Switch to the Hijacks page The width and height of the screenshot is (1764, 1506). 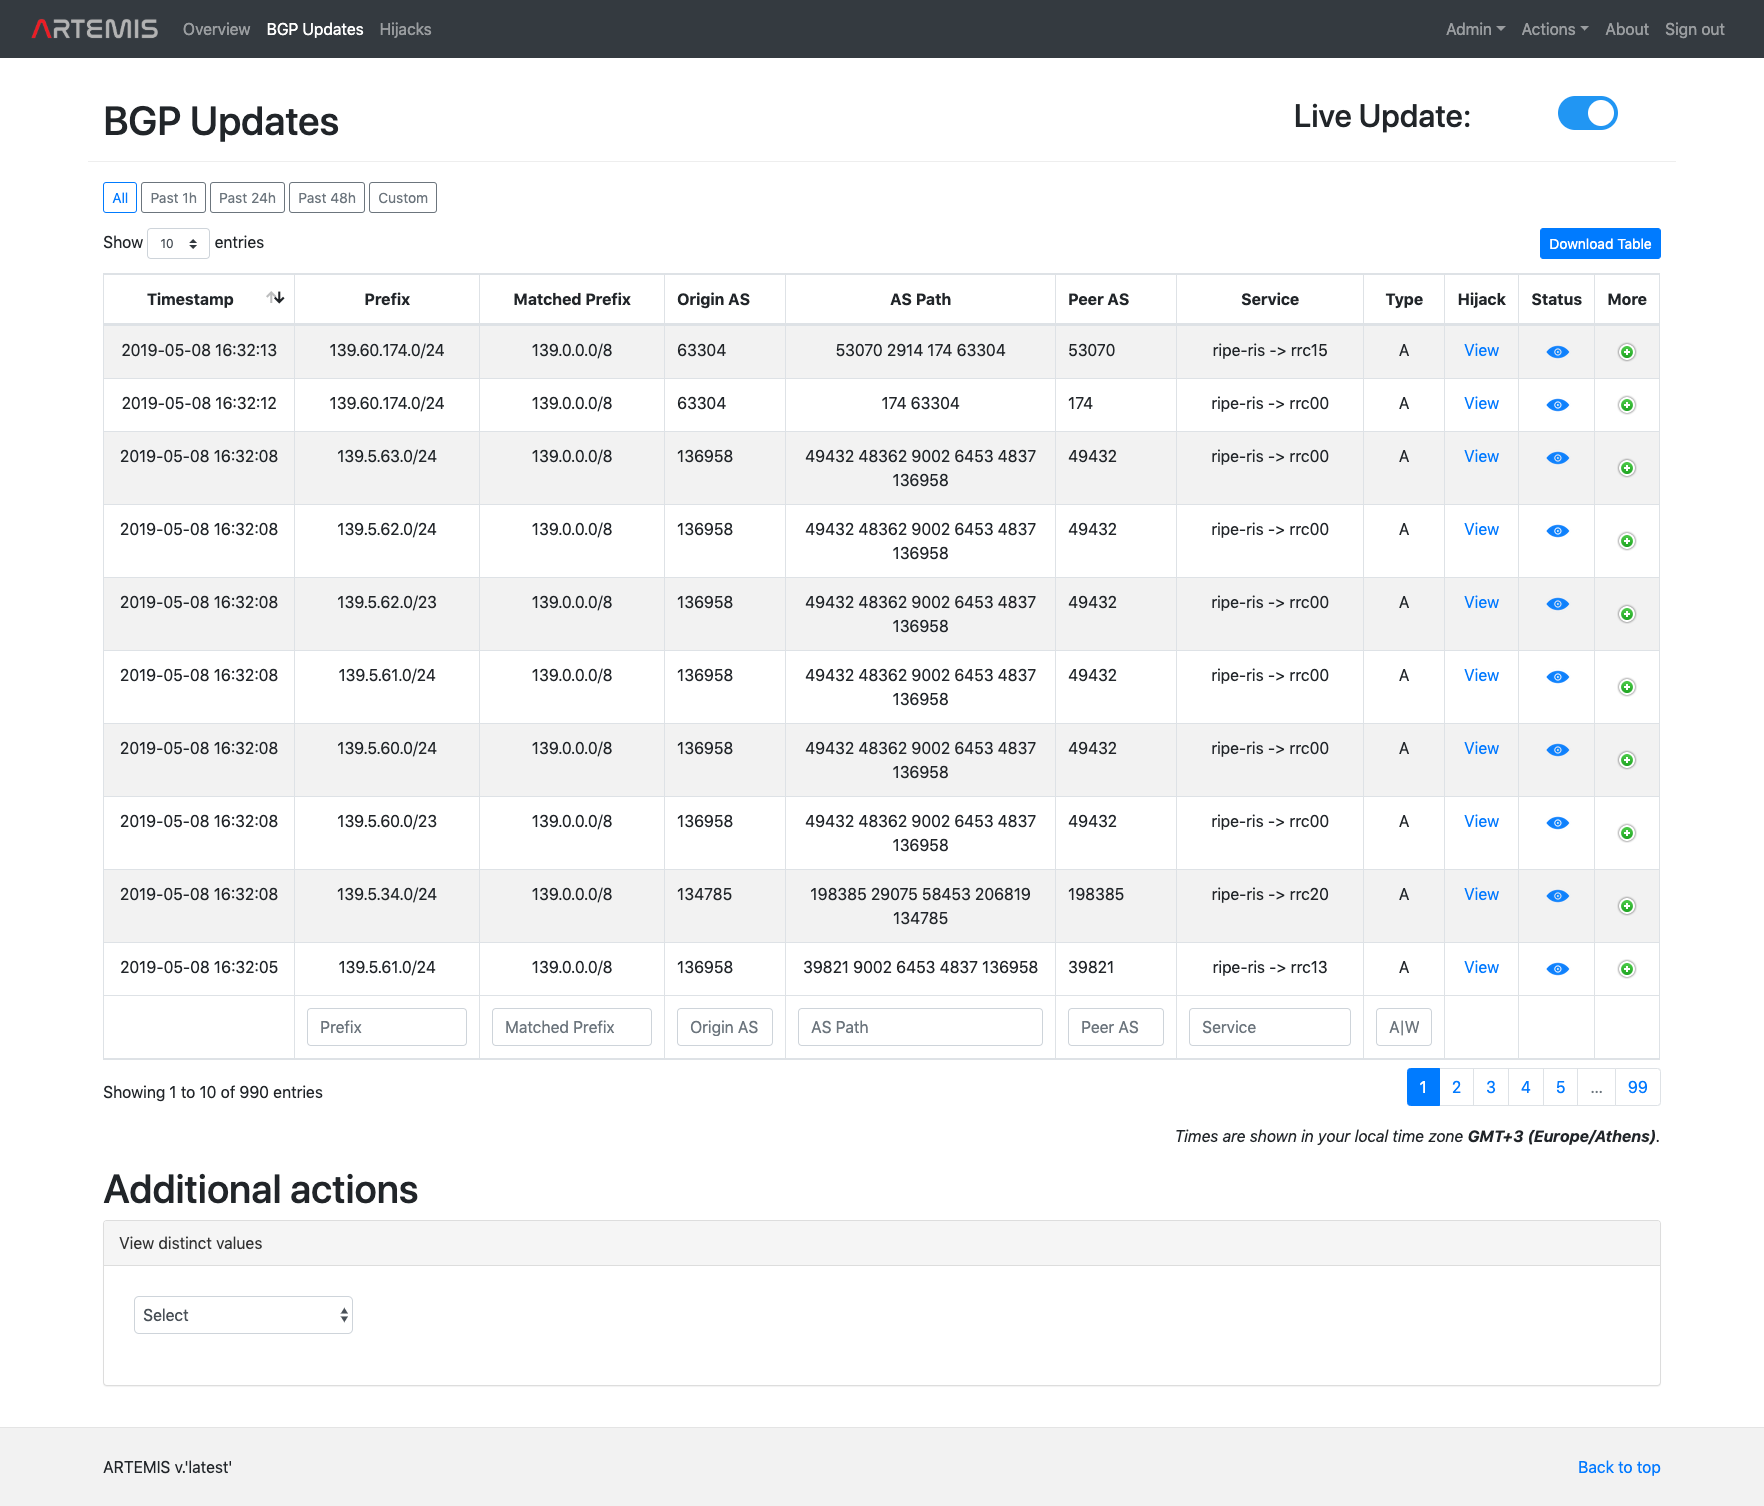(404, 29)
